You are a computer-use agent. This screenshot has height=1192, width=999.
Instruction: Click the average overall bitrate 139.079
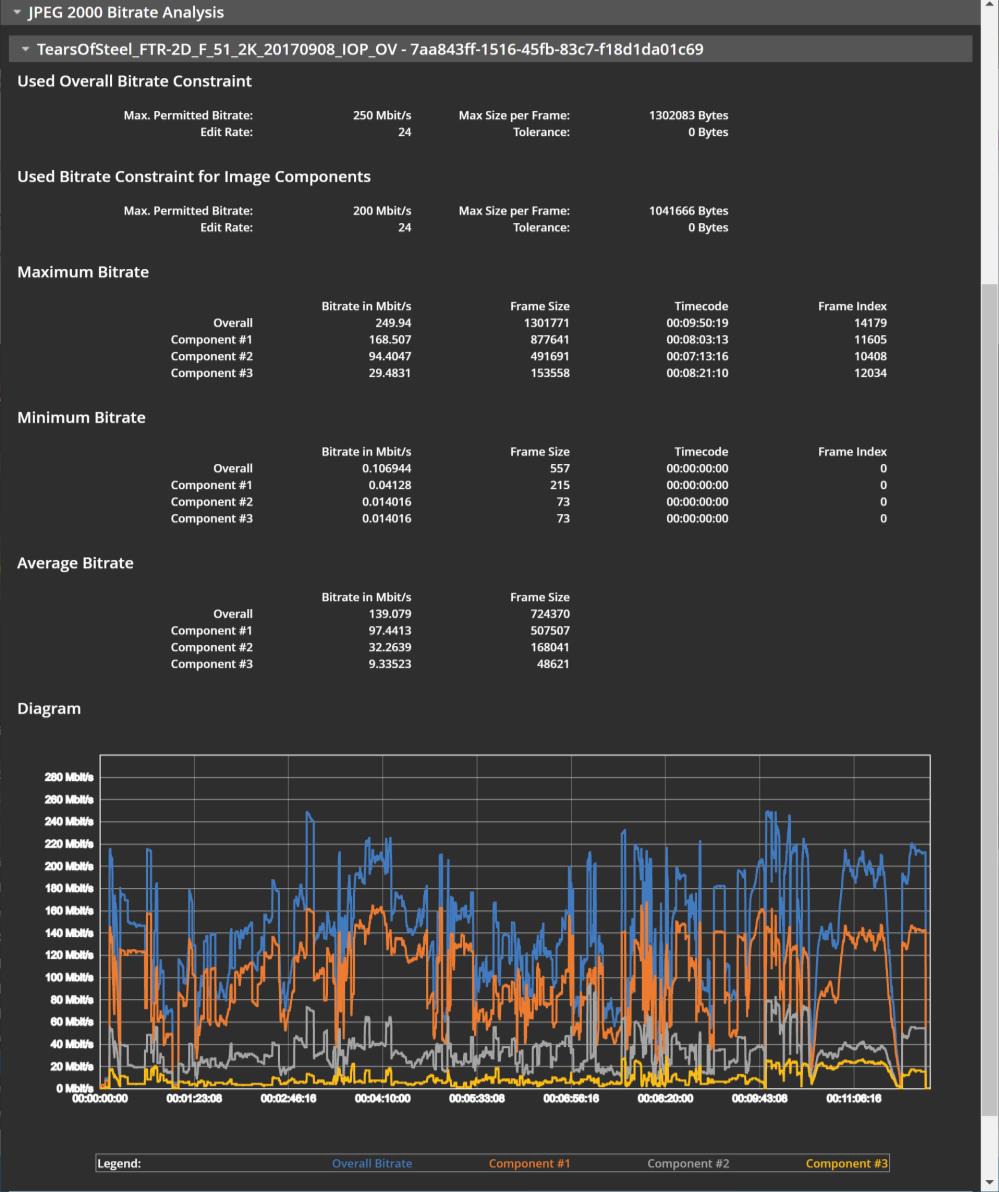[x=391, y=614]
